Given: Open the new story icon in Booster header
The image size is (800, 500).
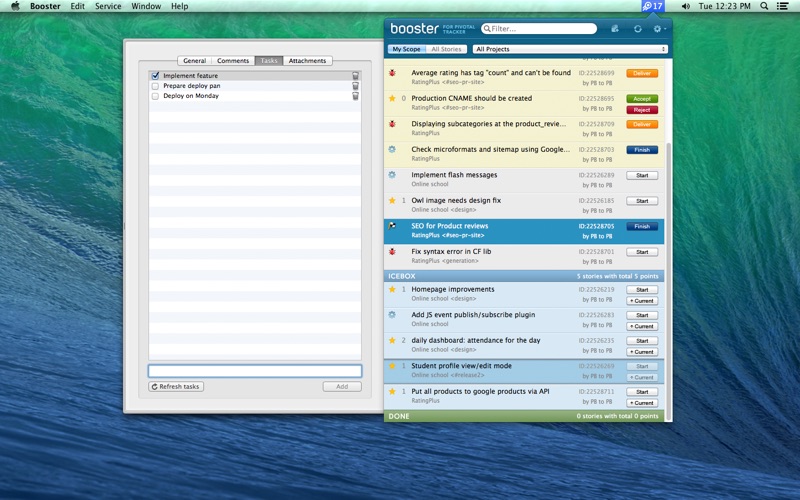Looking at the screenshot, I should point(615,29).
